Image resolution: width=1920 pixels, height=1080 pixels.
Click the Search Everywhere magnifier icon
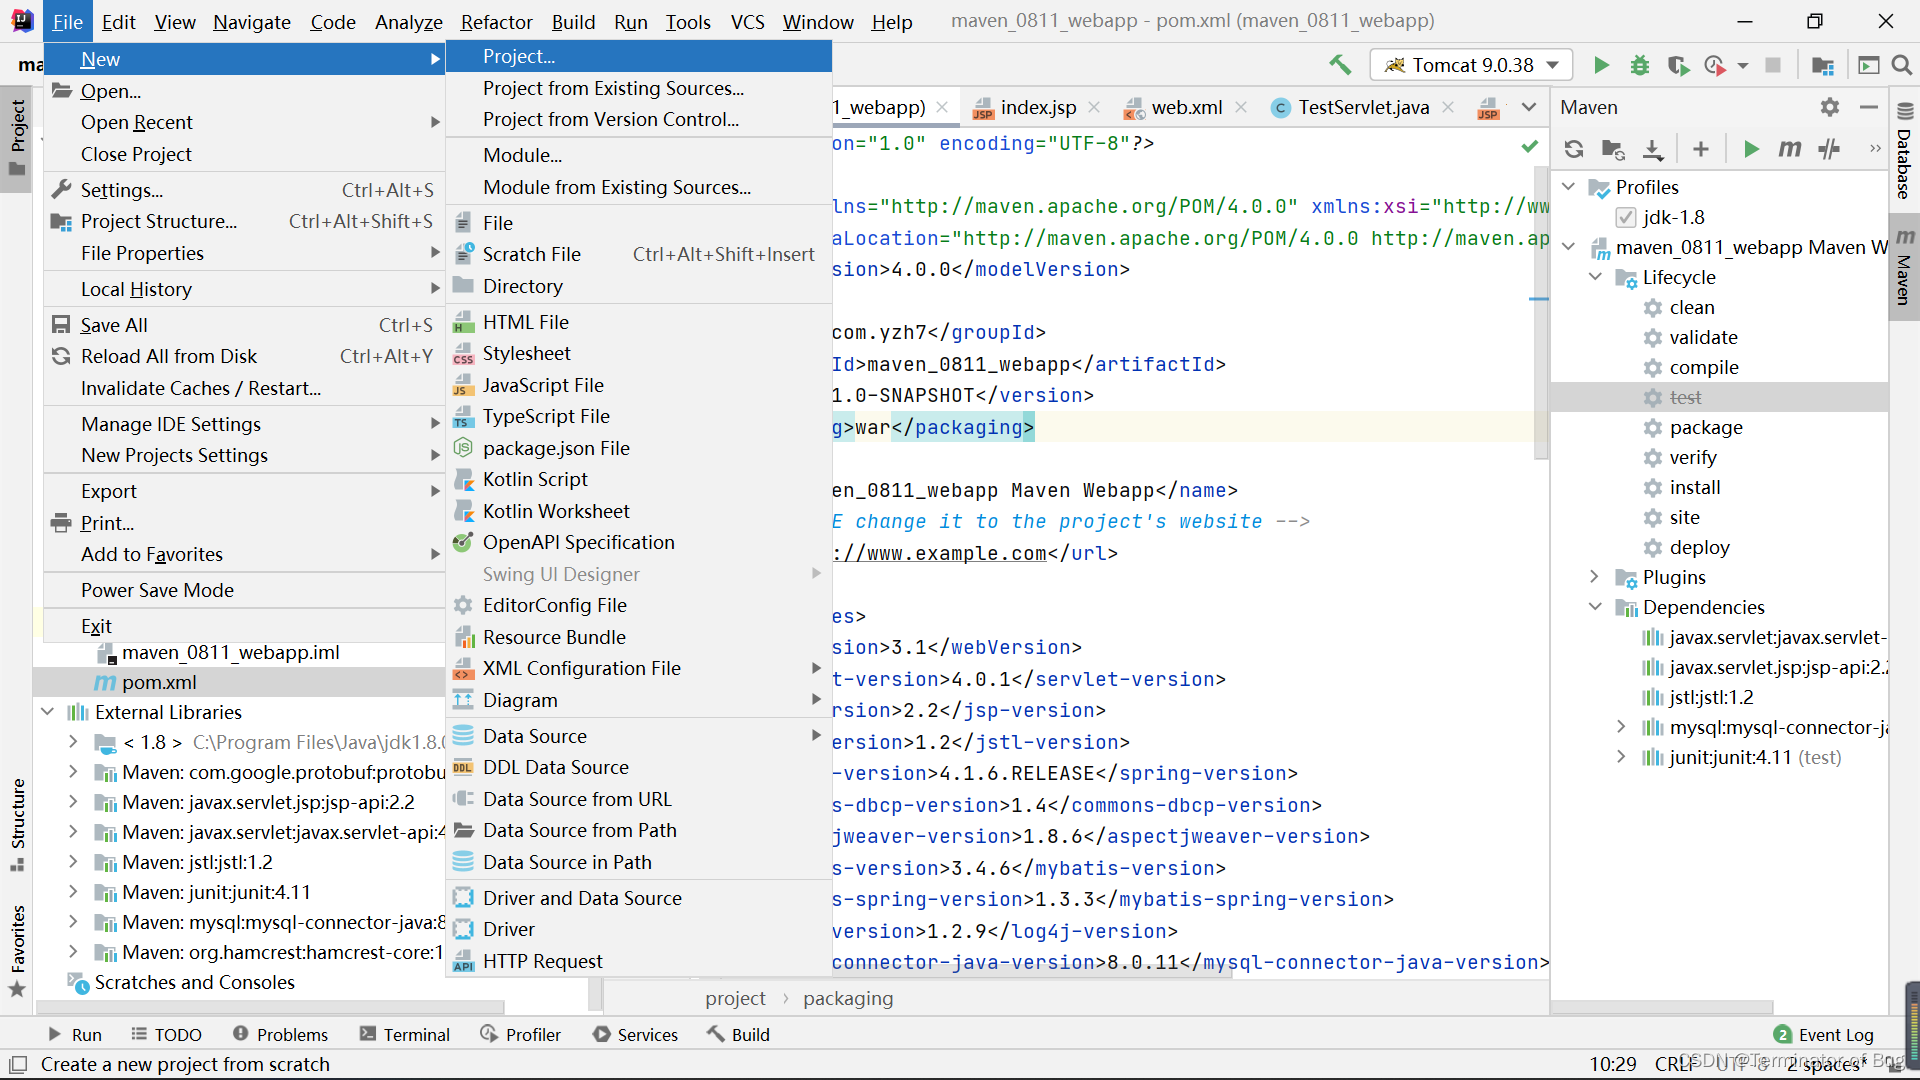1902,65
